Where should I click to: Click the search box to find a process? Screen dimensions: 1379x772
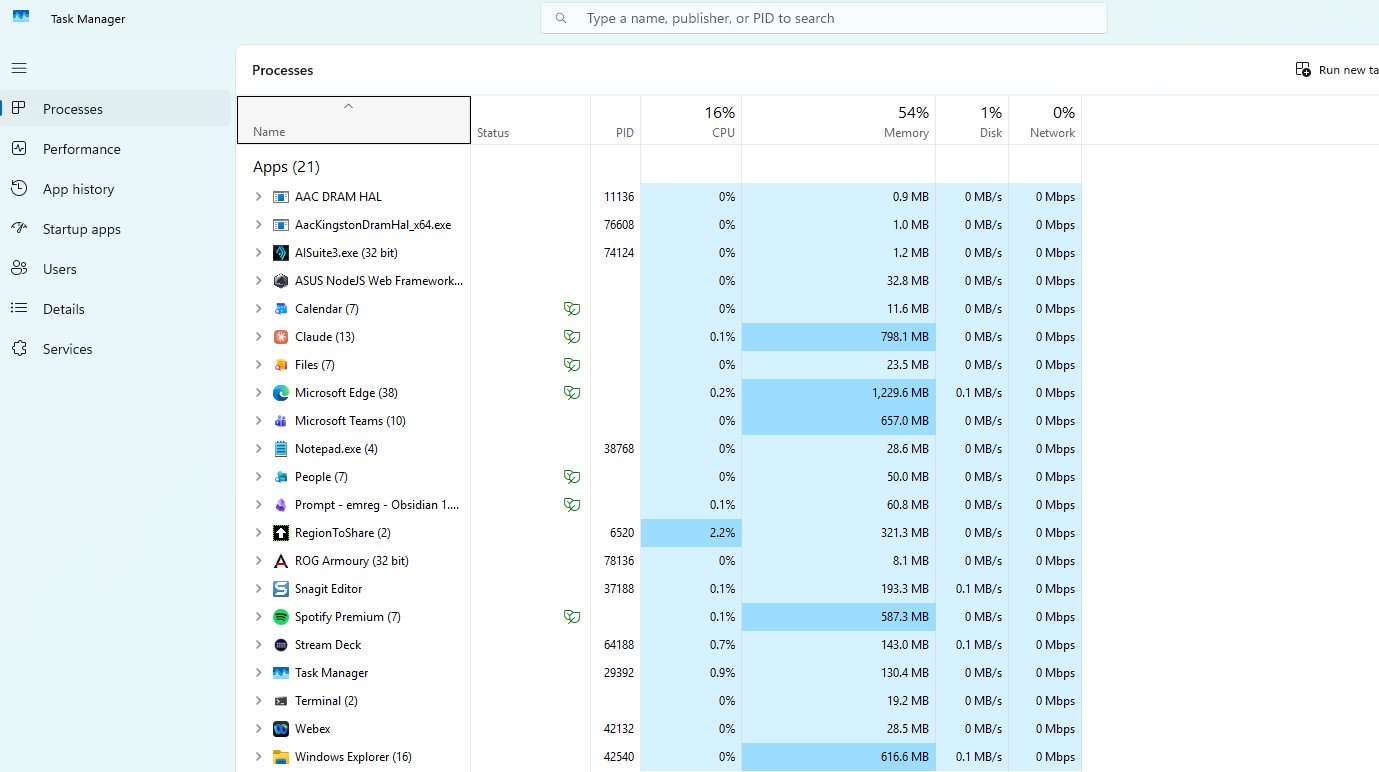coord(824,18)
